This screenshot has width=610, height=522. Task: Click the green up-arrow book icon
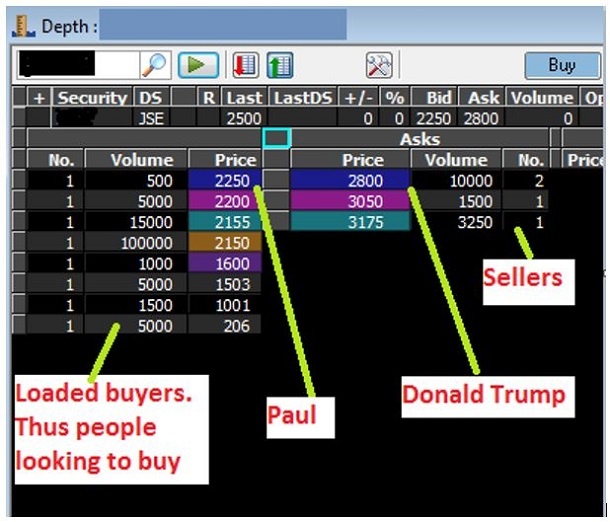tap(279, 66)
